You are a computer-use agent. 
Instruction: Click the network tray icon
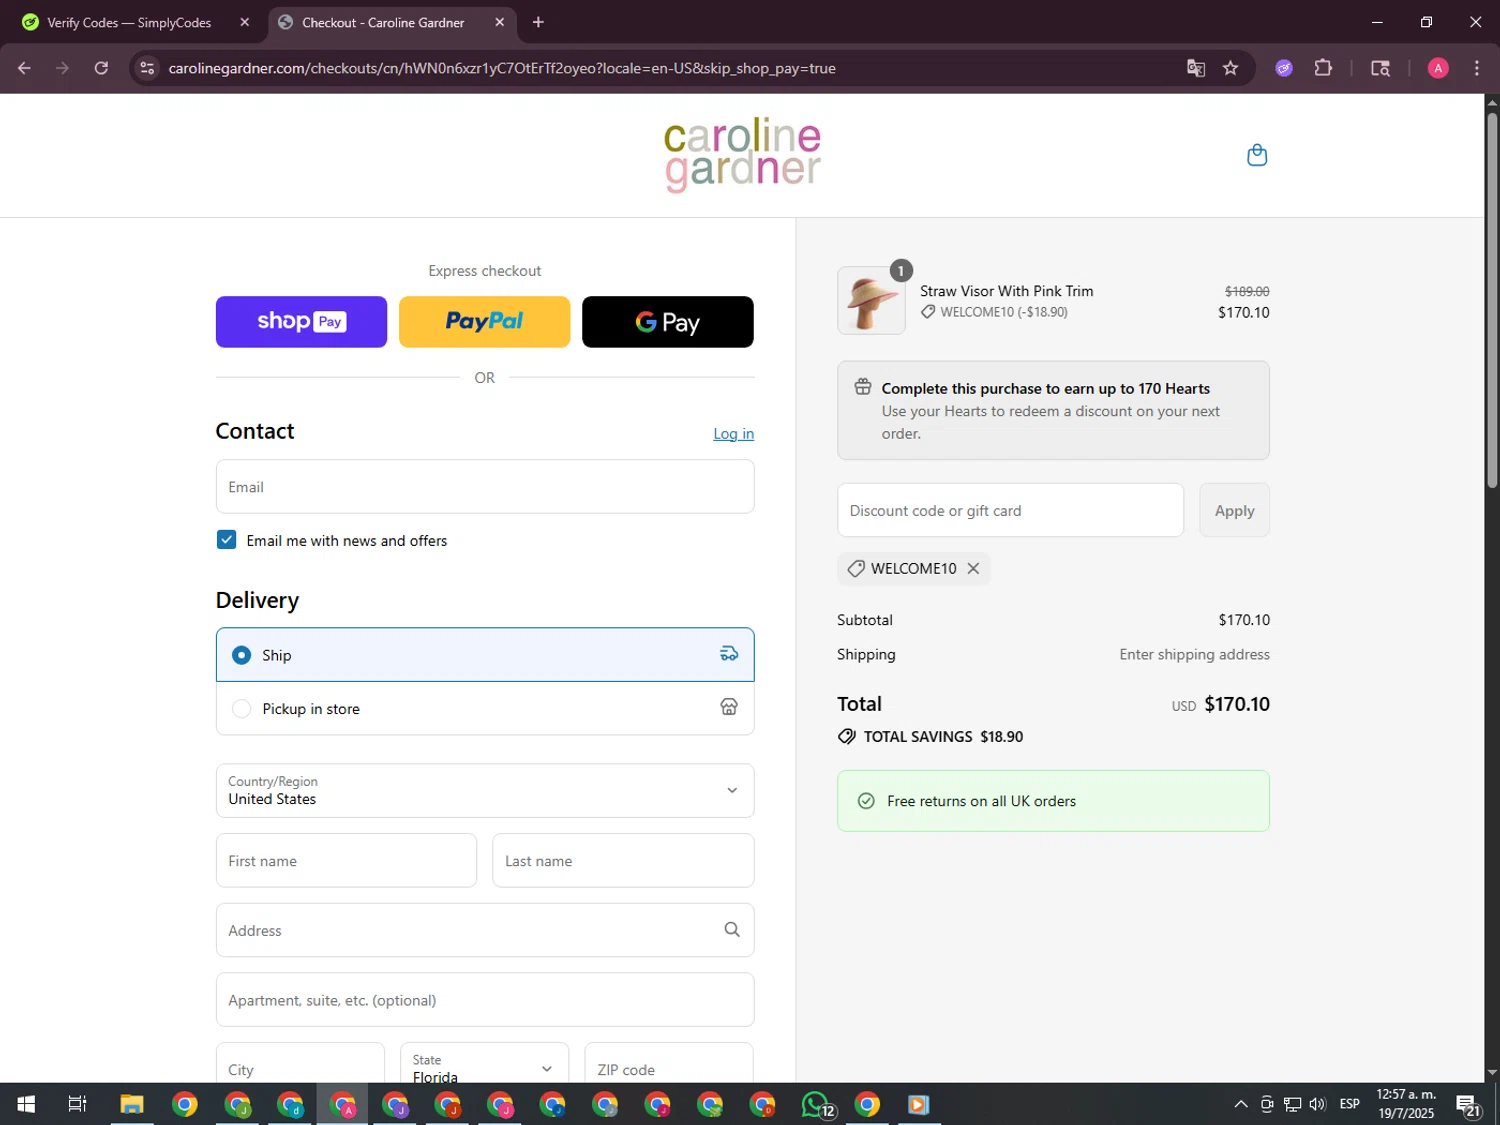pos(1292,1104)
